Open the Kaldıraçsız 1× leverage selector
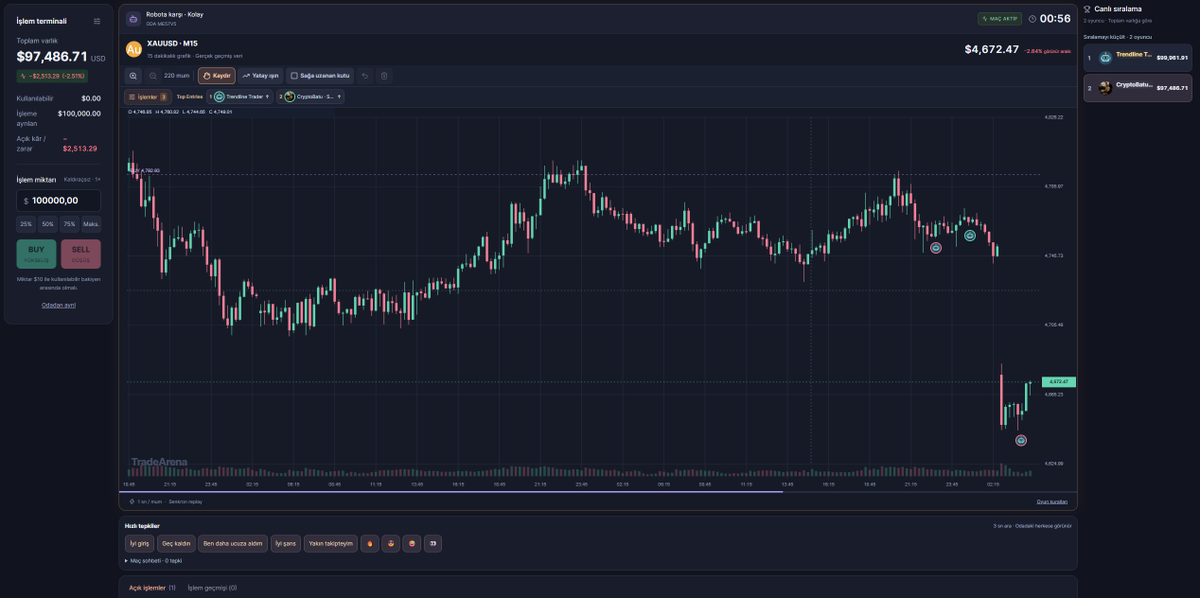1200x598 pixels. 82,179
